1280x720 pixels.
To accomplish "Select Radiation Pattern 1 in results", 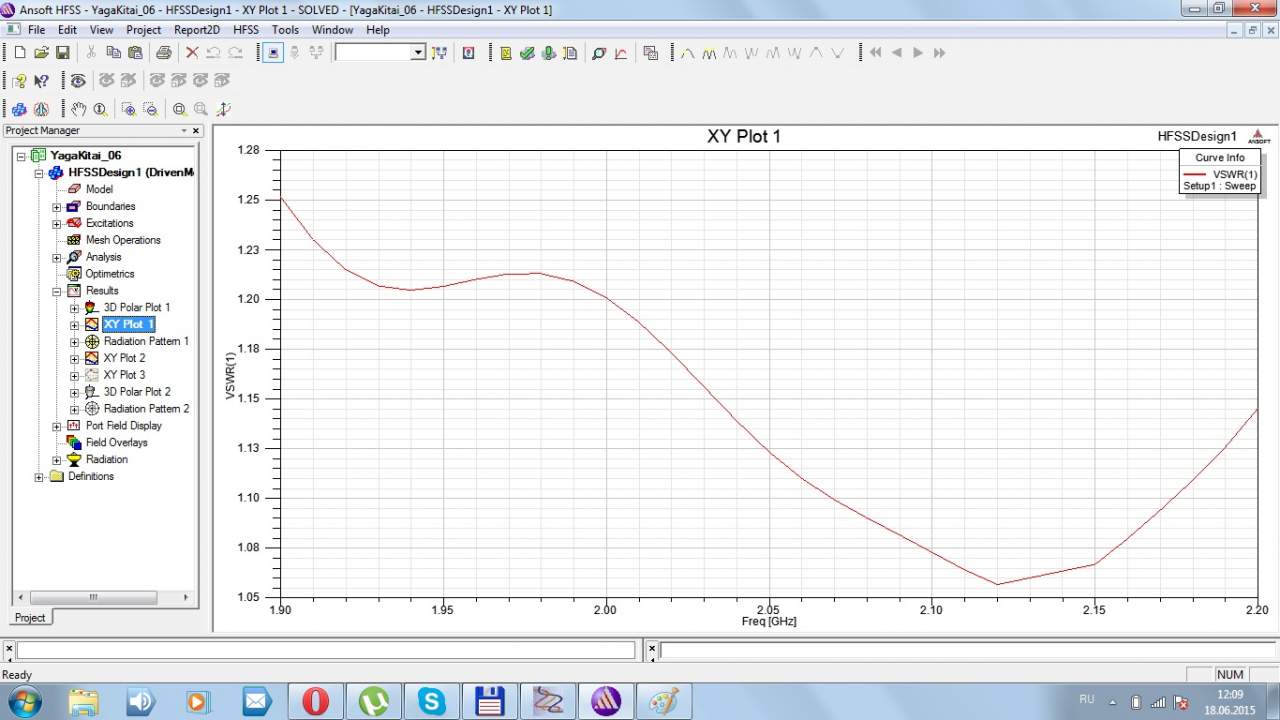I will pos(146,341).
